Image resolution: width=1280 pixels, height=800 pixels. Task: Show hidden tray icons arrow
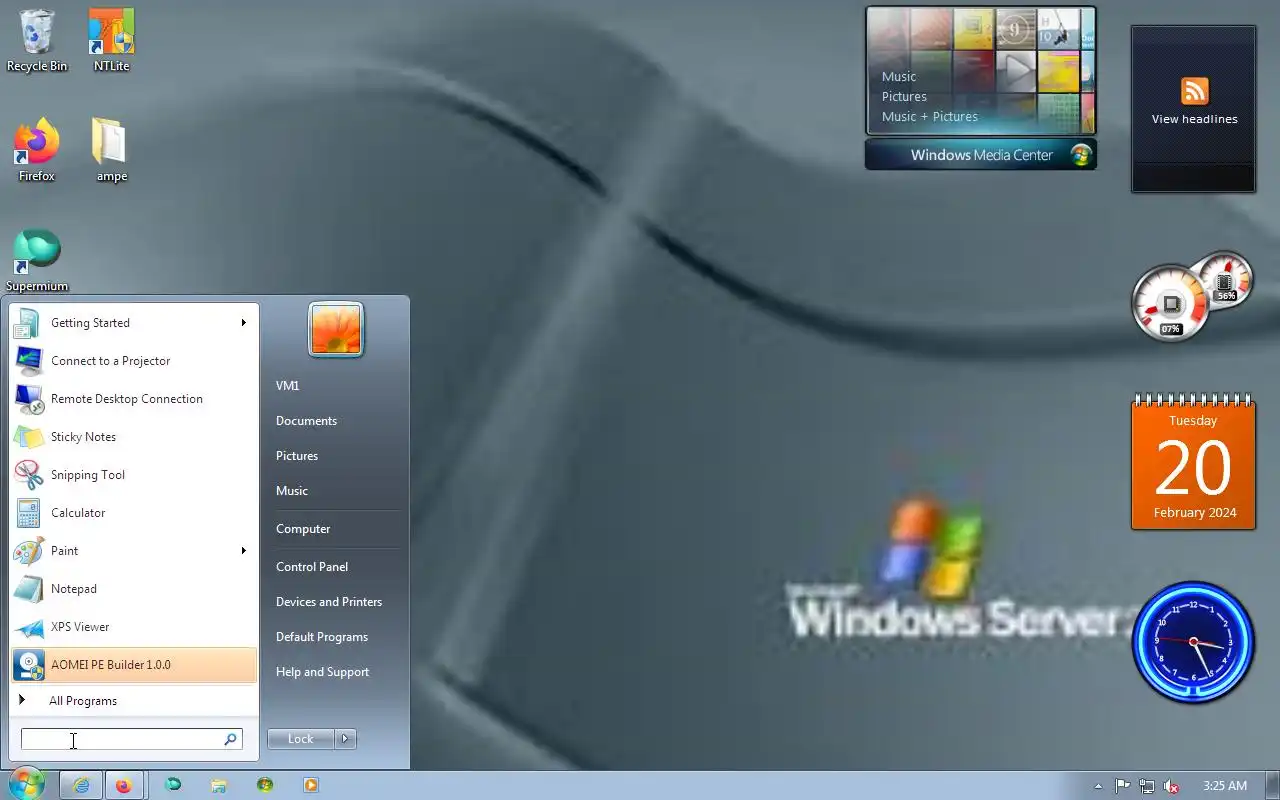click(1099, 786)
